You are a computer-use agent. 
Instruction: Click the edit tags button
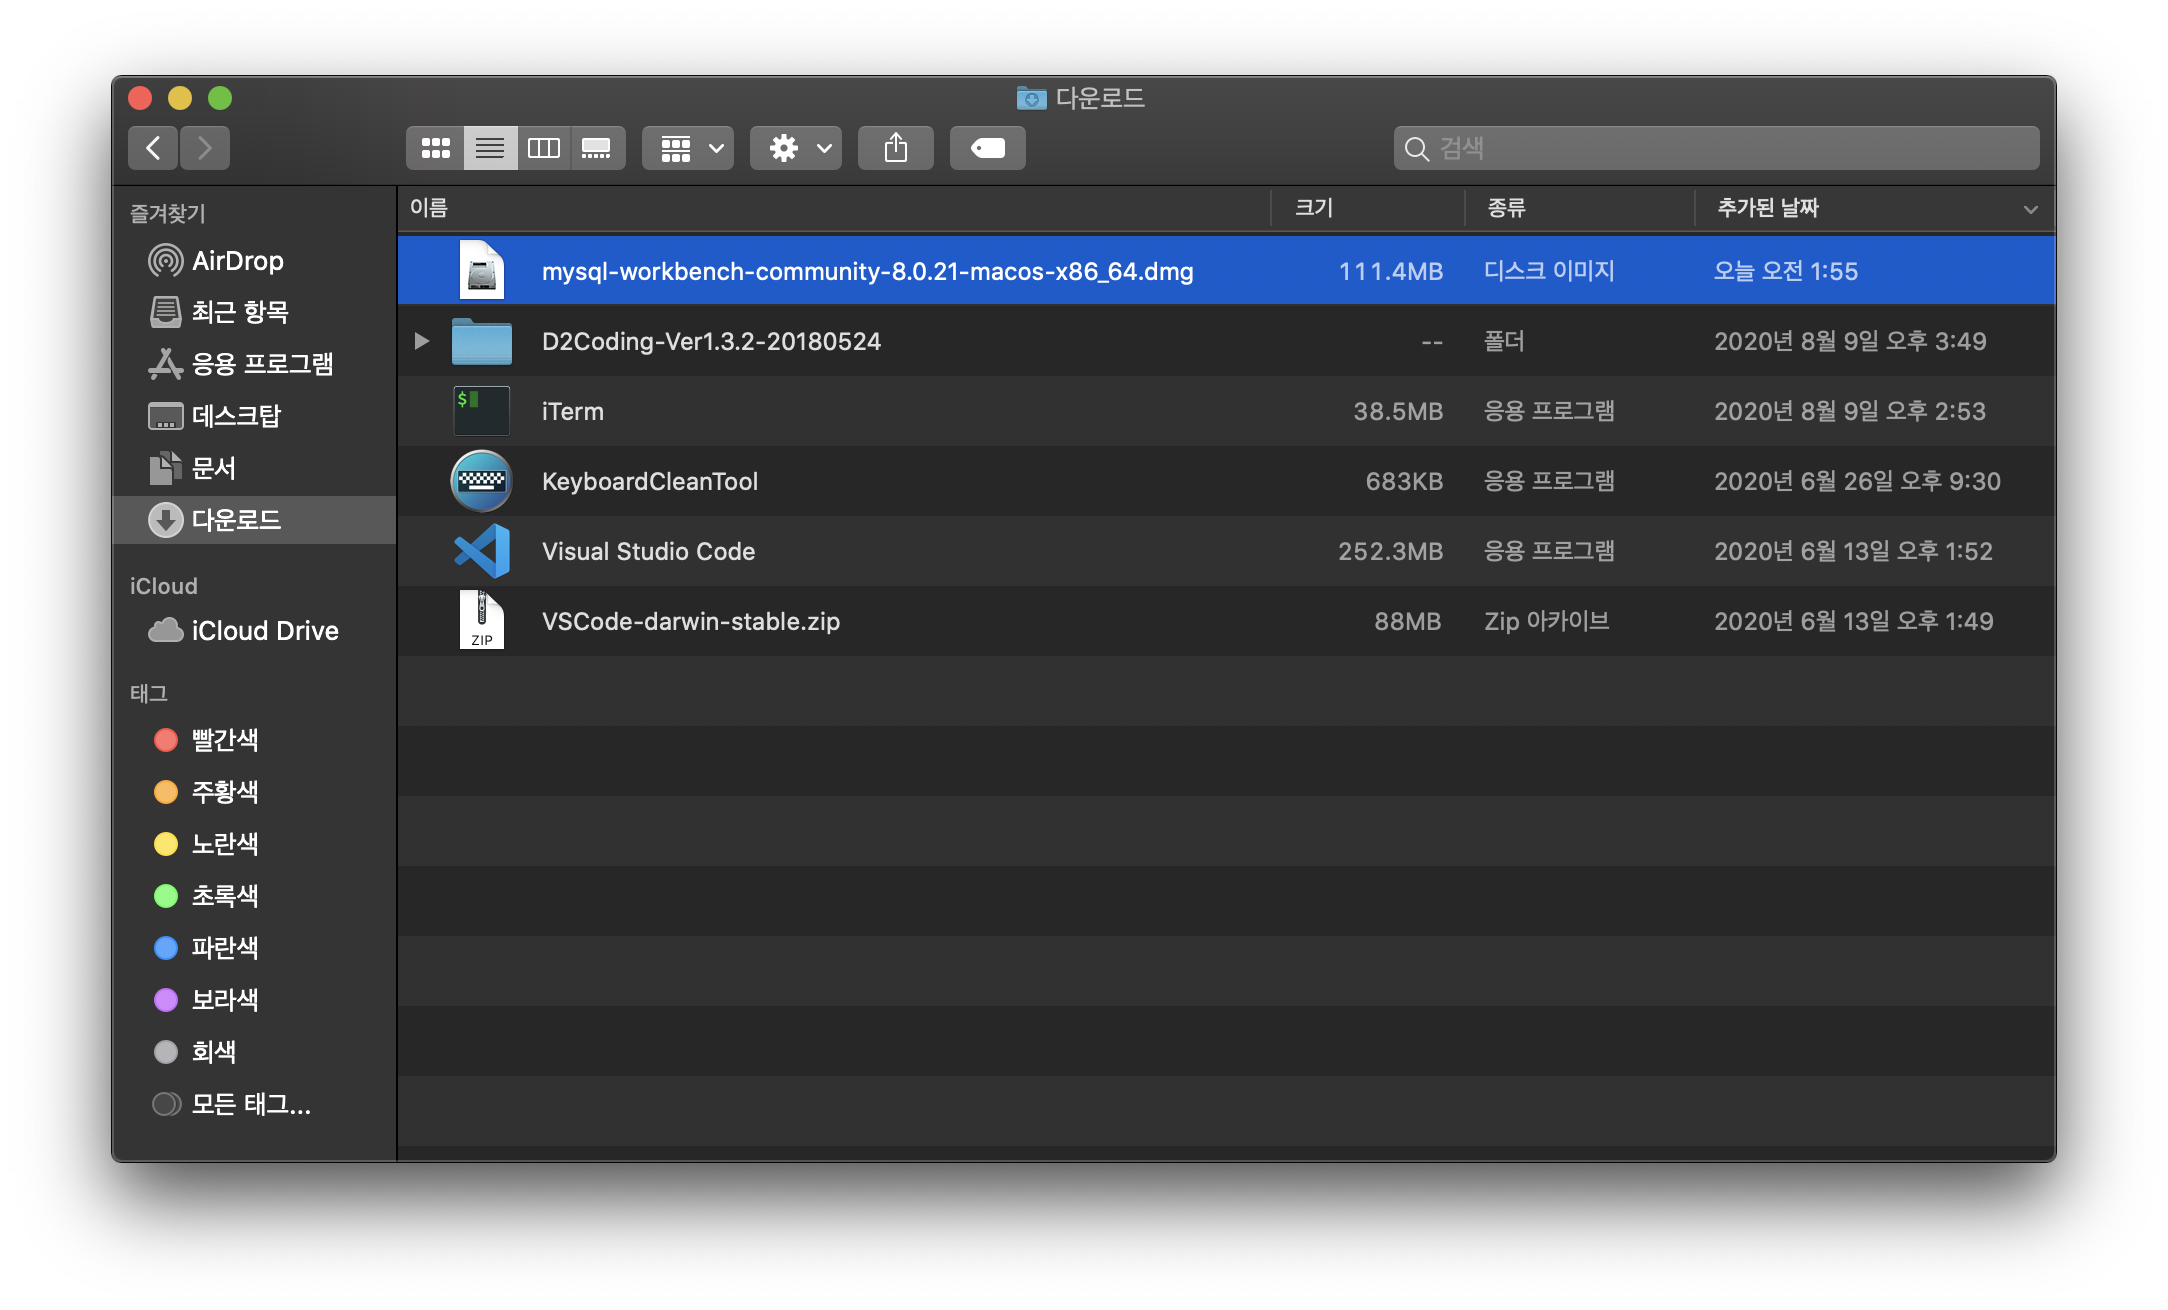point(987,148)
